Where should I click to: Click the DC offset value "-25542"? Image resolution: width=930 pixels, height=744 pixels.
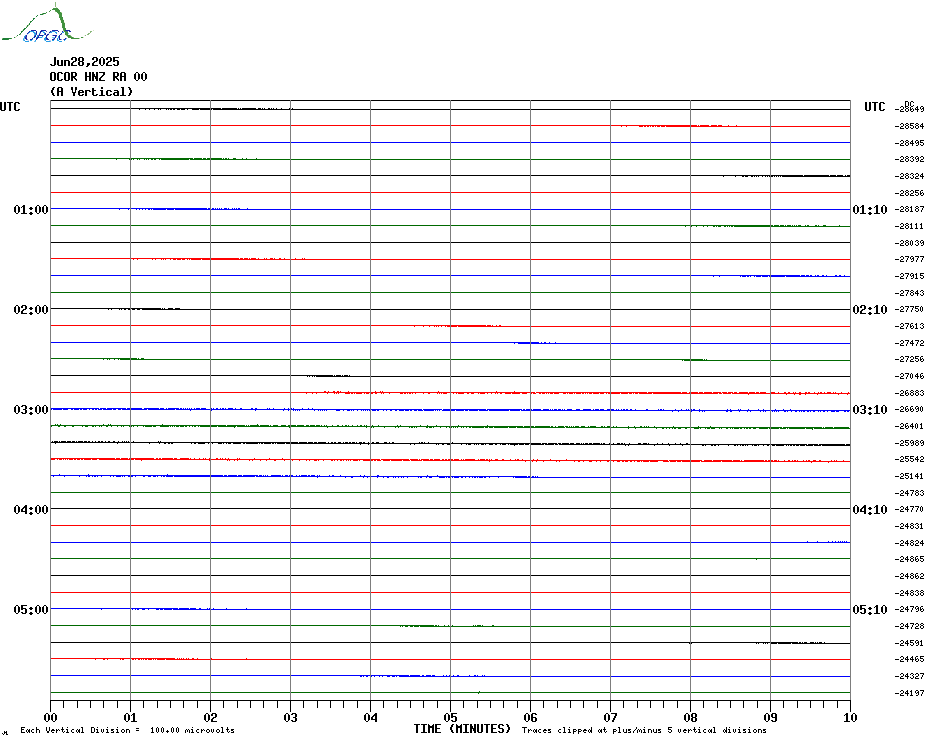pyautogui.click(x=910, y=460)
